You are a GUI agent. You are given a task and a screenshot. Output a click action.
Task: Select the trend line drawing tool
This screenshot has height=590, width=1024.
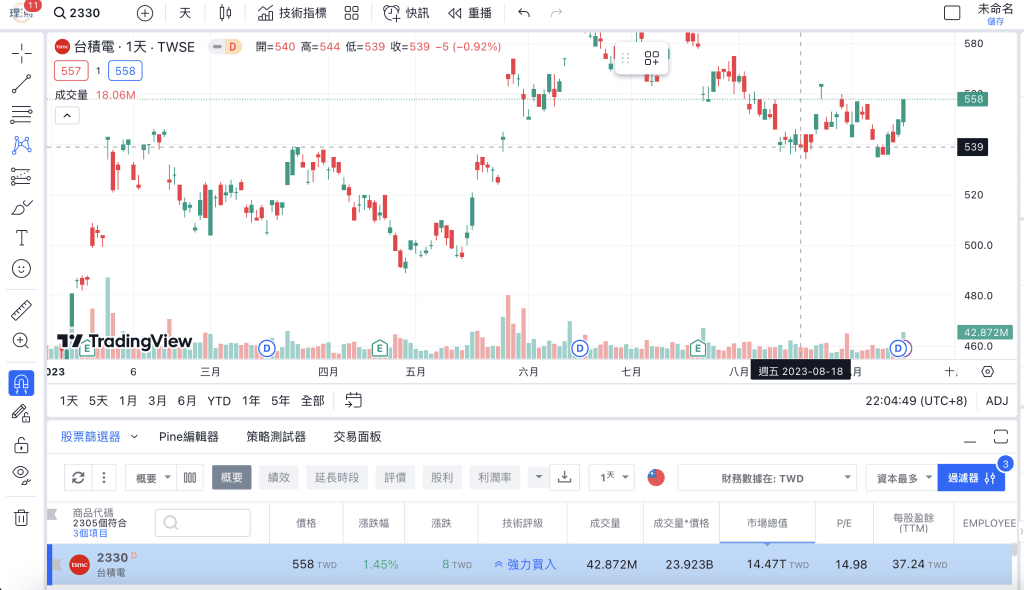coord(21,84)
